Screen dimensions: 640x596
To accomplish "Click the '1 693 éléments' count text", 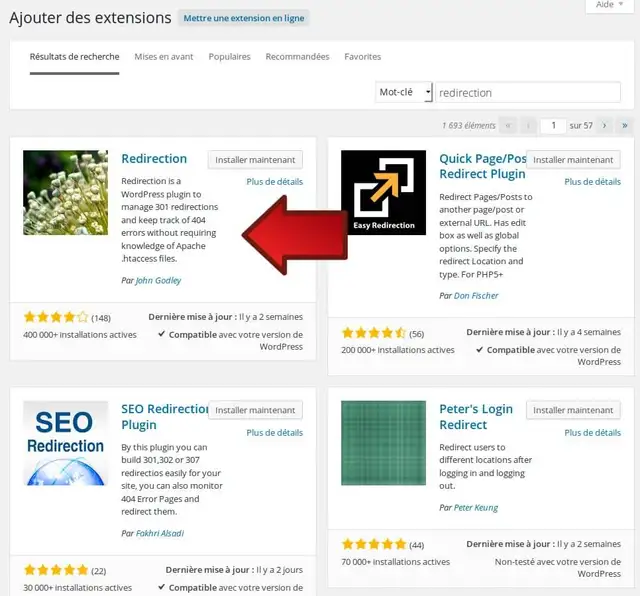I will [469, 126].
